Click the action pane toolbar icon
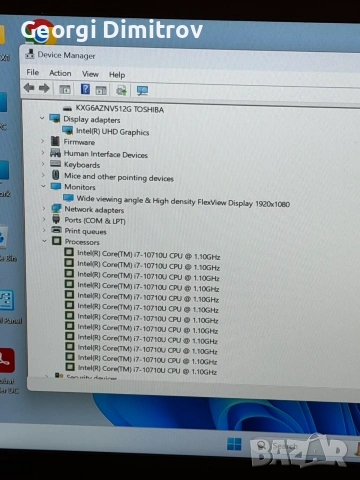This screenshot has height=480, width=360. pos(101,90)
